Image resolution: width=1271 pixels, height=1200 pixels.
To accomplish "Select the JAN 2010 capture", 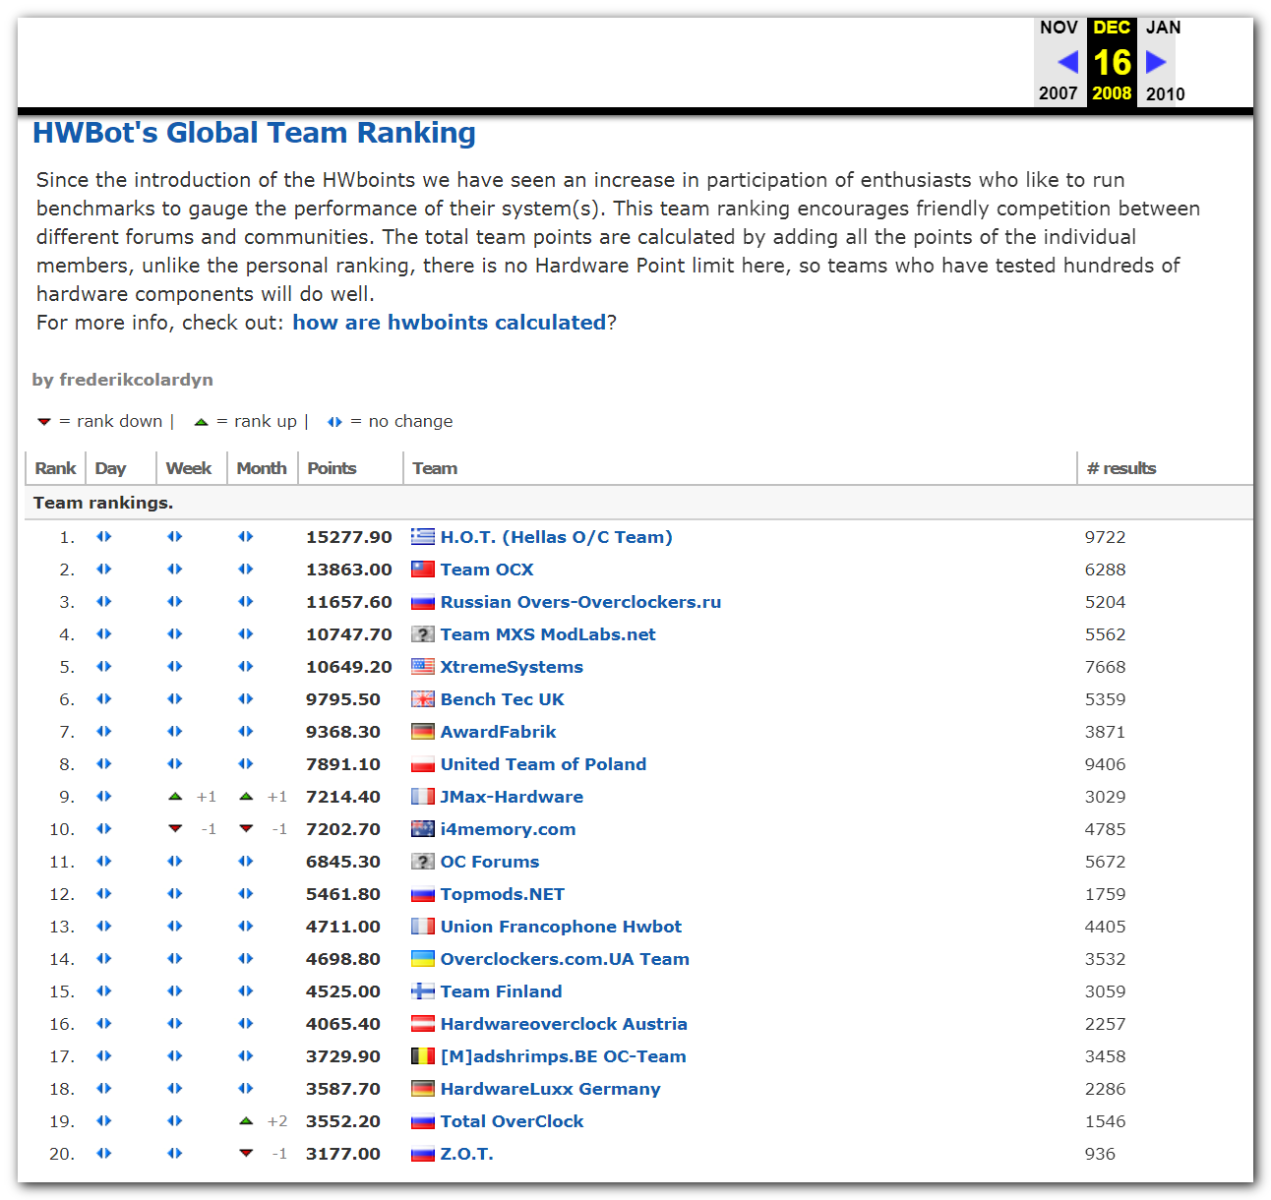I will pyautogui.click(x=1164, y=28).
